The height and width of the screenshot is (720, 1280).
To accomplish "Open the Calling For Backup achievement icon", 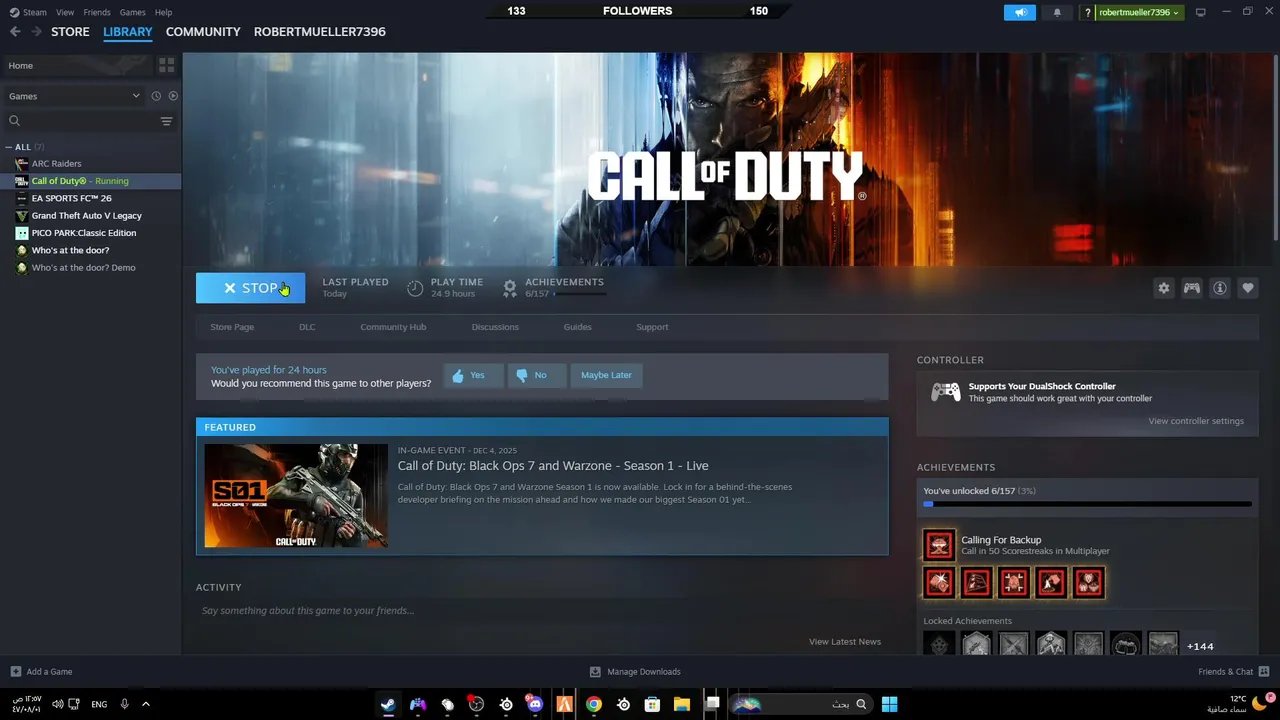I will tap(939, 545).
